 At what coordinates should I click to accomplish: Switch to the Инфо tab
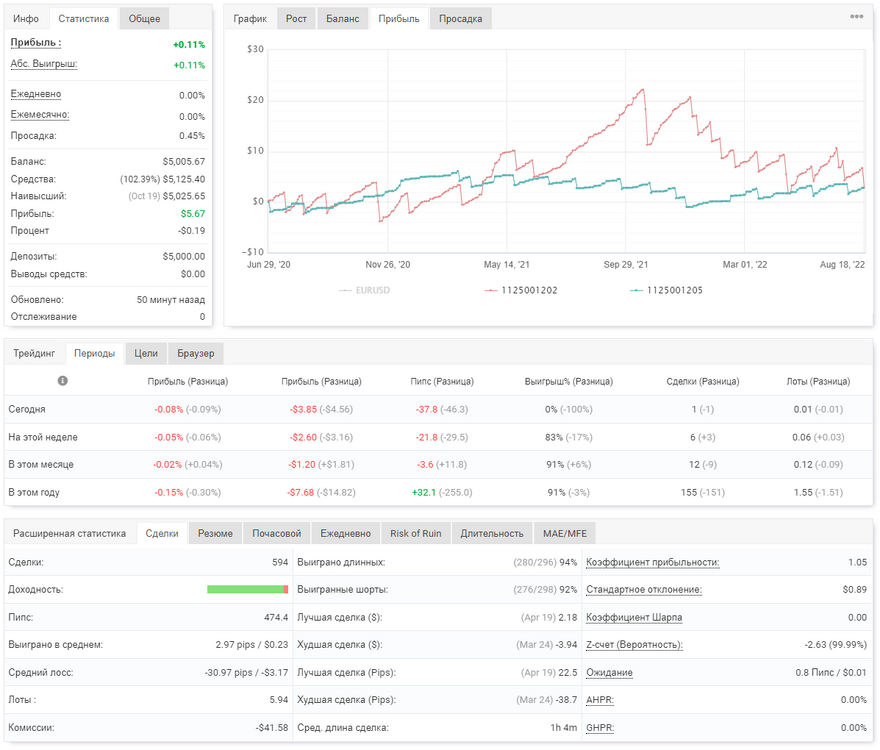tap(26, 19)
